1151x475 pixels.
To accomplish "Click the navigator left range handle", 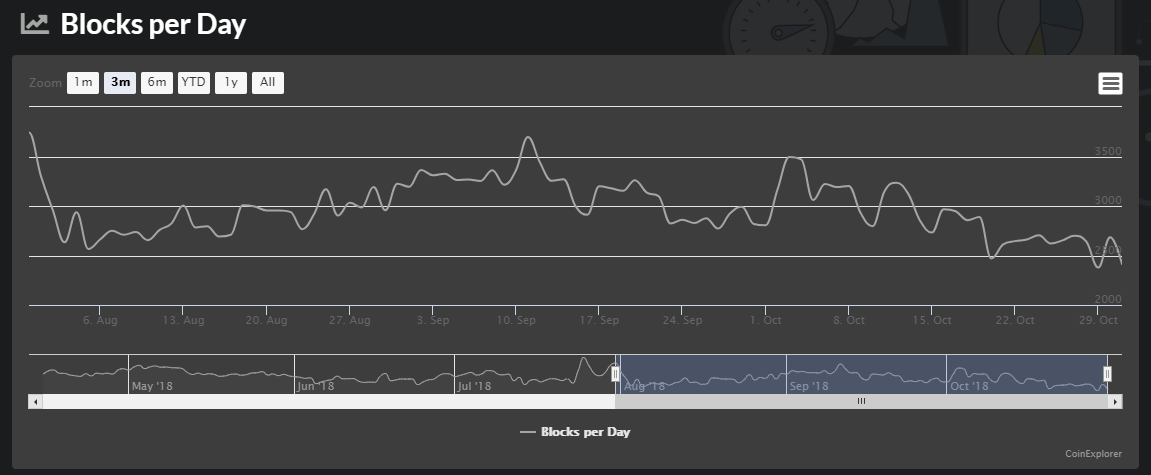I will click(x=616, y=374).
